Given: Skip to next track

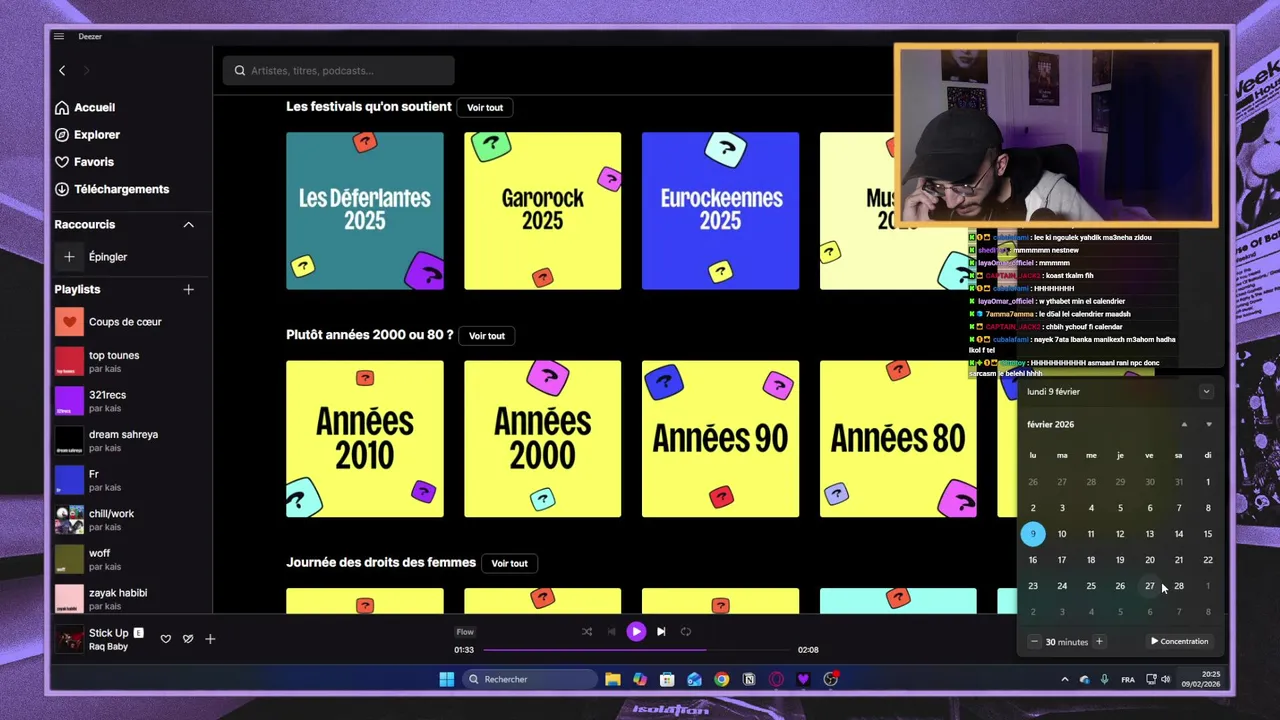Looking at the screenshot, I should point(661,632).
